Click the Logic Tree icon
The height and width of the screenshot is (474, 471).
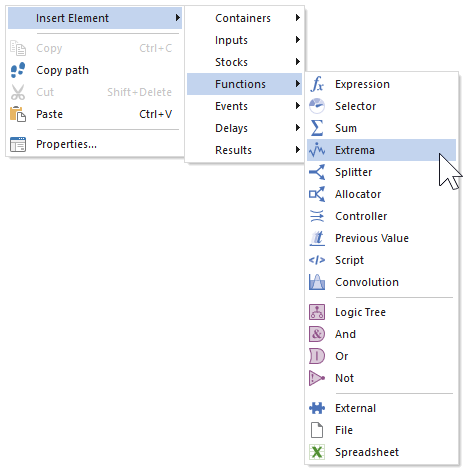click(317, 312)
